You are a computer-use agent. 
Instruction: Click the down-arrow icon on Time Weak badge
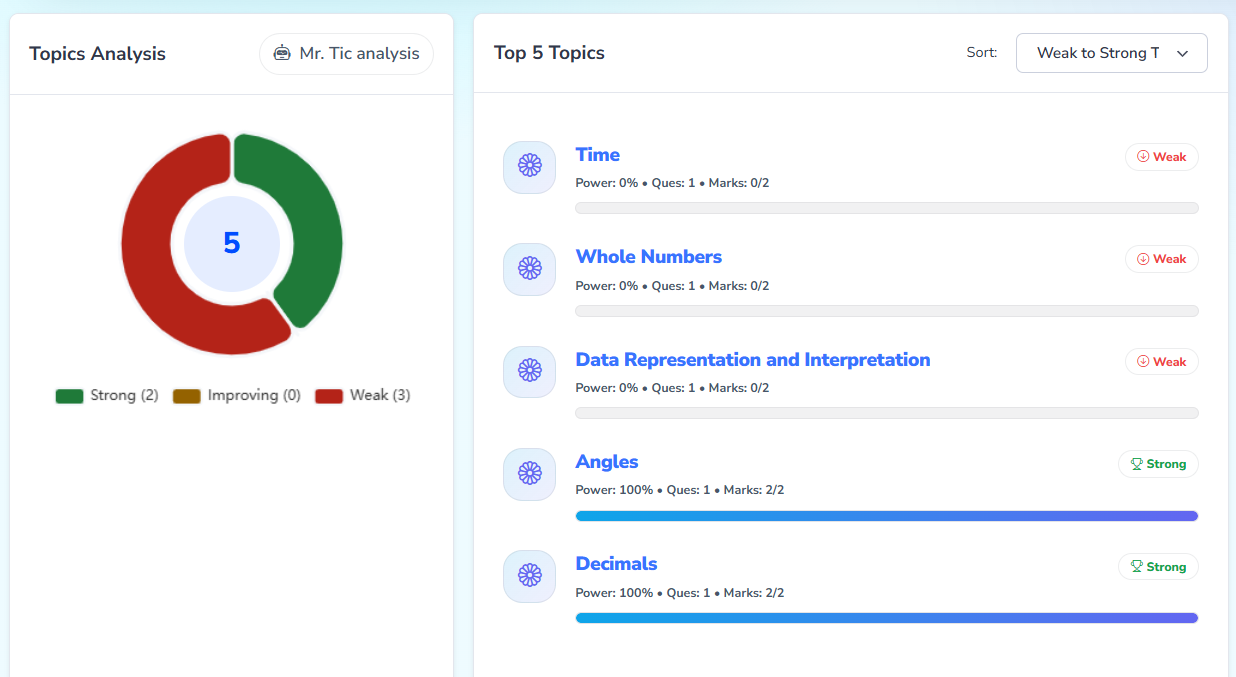[1143, 157]
